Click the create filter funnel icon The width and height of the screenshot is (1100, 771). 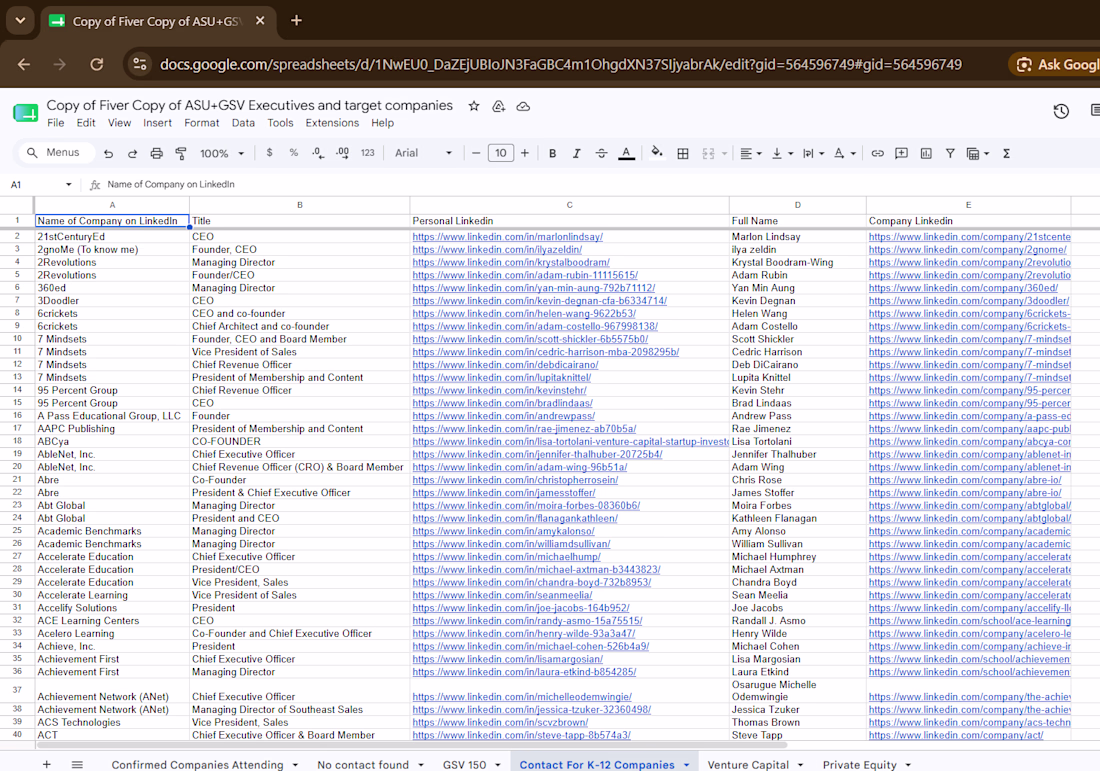point(950,153)
